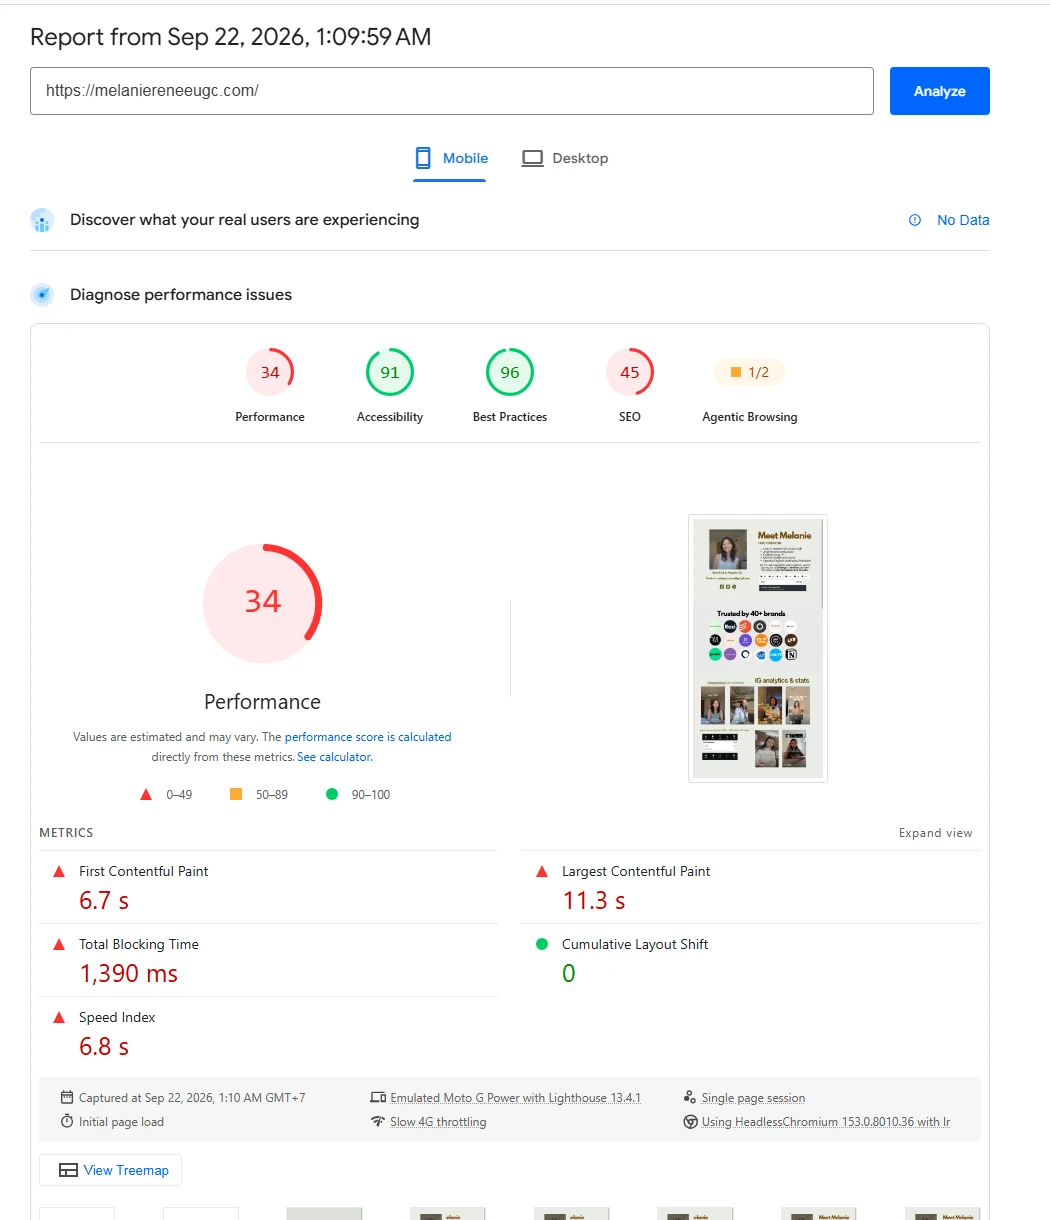Click the Captured at Sep 22 text

pos(192,1098)
